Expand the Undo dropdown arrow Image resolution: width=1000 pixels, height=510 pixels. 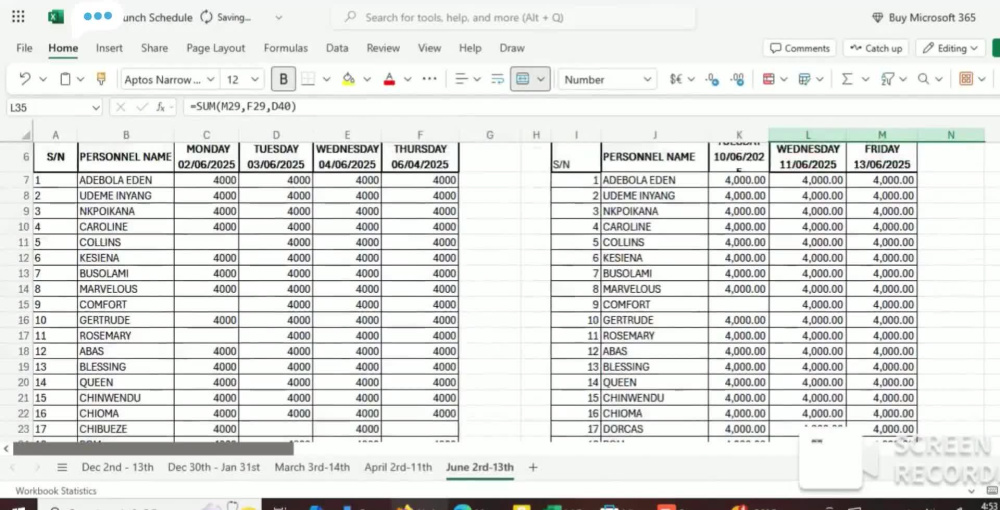click(43, 79)
